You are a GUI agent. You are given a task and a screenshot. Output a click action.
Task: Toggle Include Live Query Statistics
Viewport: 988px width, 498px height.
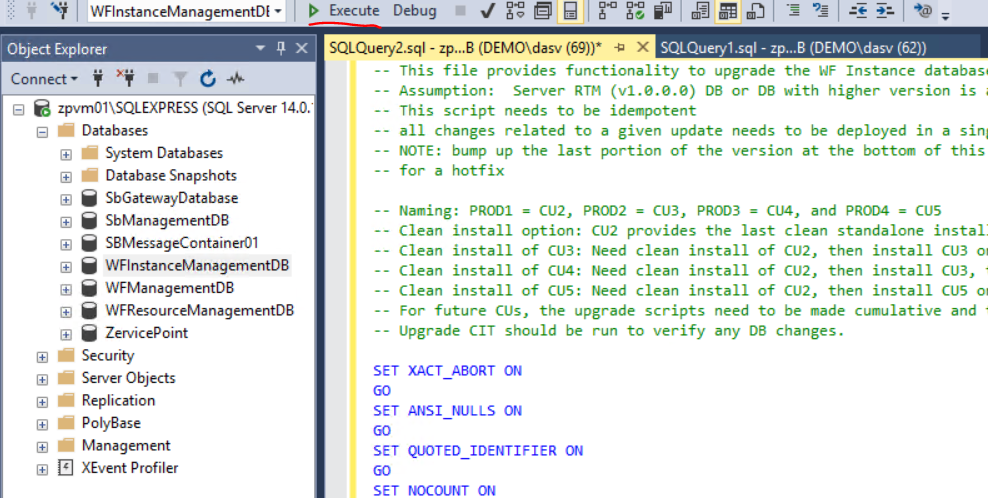point(635,11)
